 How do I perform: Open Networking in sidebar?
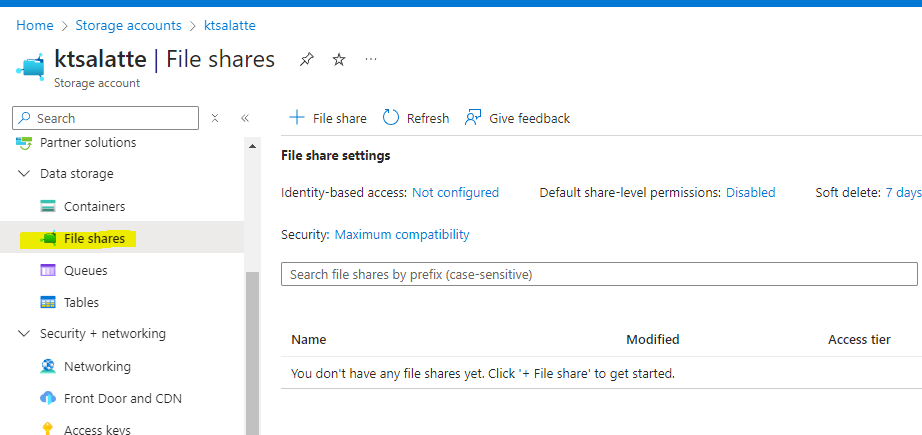(98, 366)
